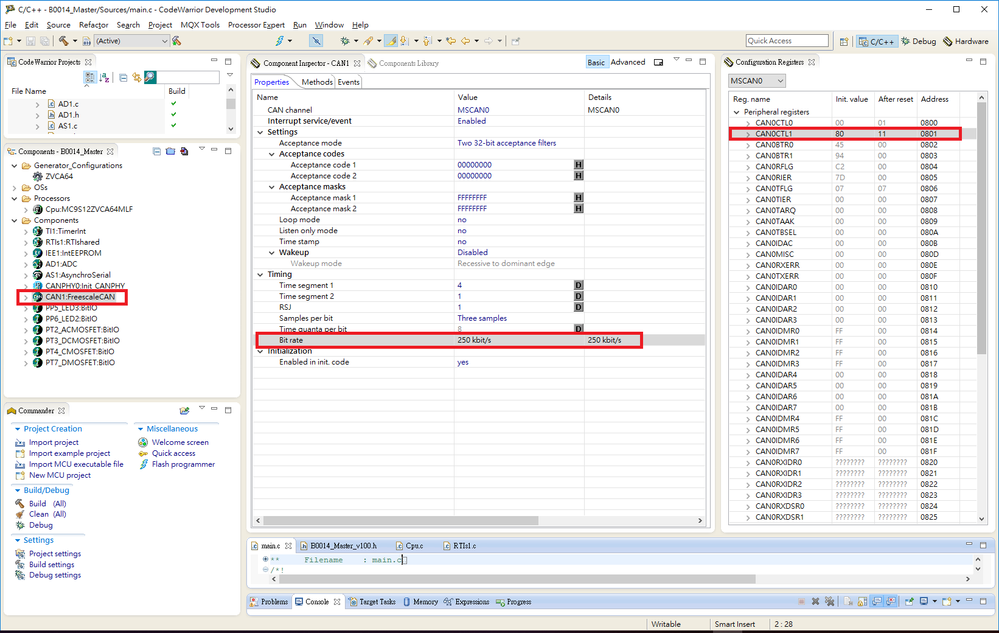Click the New file icon in main toolbar
999x633 pixels.
click(x=8, y=41)
